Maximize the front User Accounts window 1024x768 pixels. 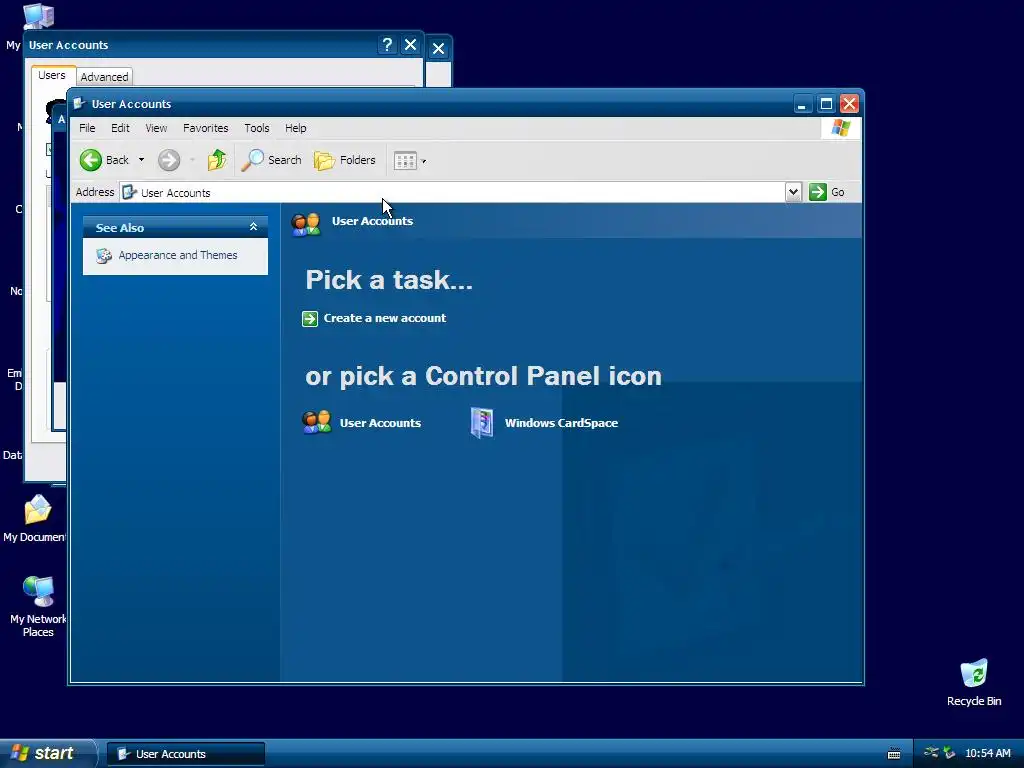point(826,104)
